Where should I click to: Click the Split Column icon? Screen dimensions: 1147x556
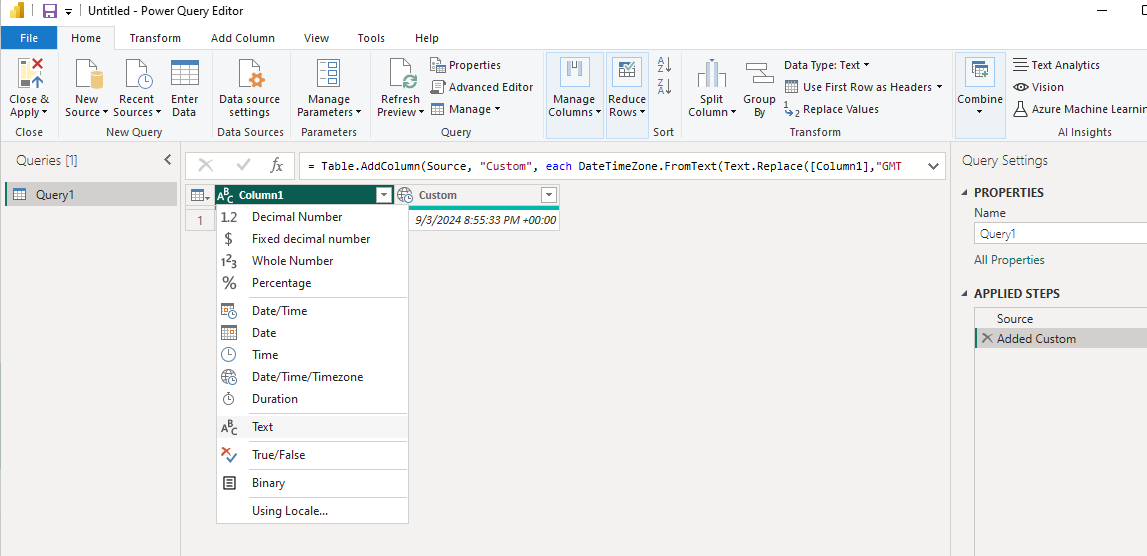712,74
